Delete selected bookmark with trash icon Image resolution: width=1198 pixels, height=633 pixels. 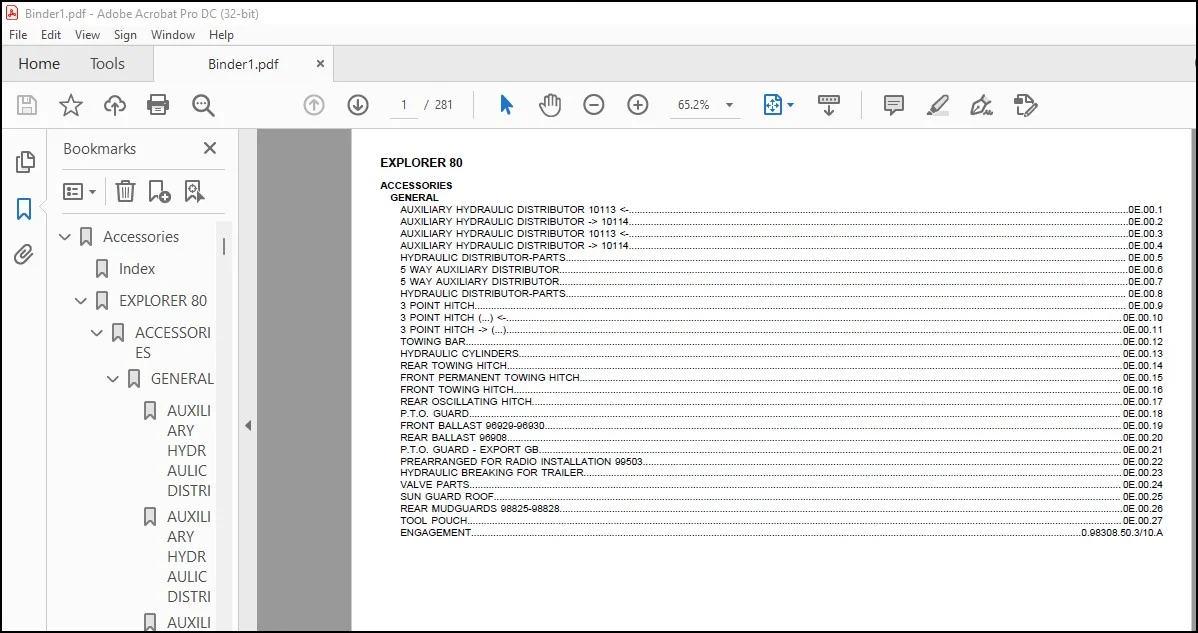pos(125,191)
